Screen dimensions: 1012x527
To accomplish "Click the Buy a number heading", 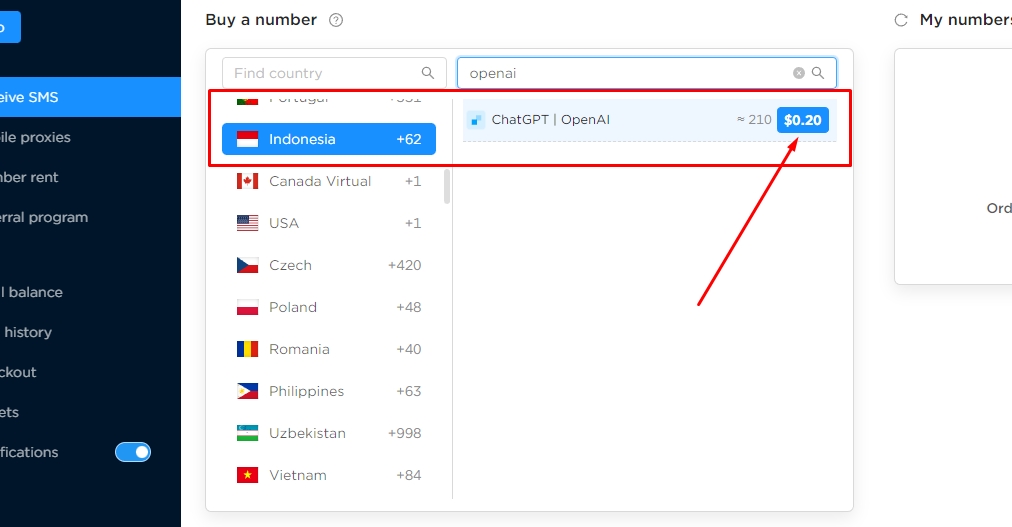I will 261,20.
